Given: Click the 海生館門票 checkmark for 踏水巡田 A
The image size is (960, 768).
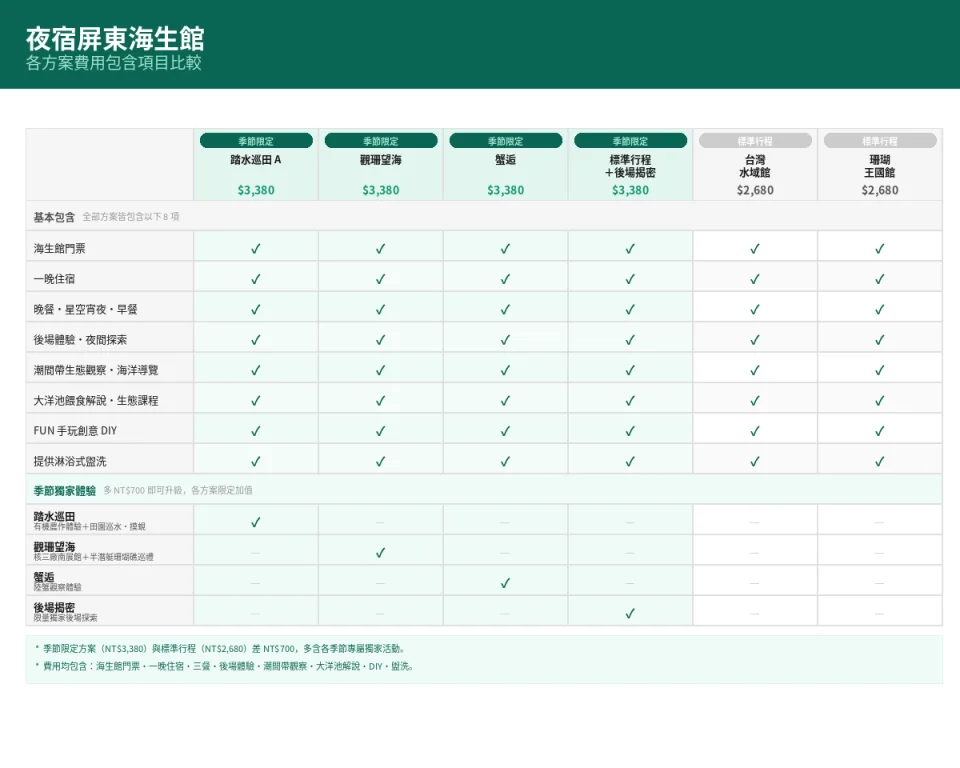Looking at the screenshot, I should [x=256, y=249].
